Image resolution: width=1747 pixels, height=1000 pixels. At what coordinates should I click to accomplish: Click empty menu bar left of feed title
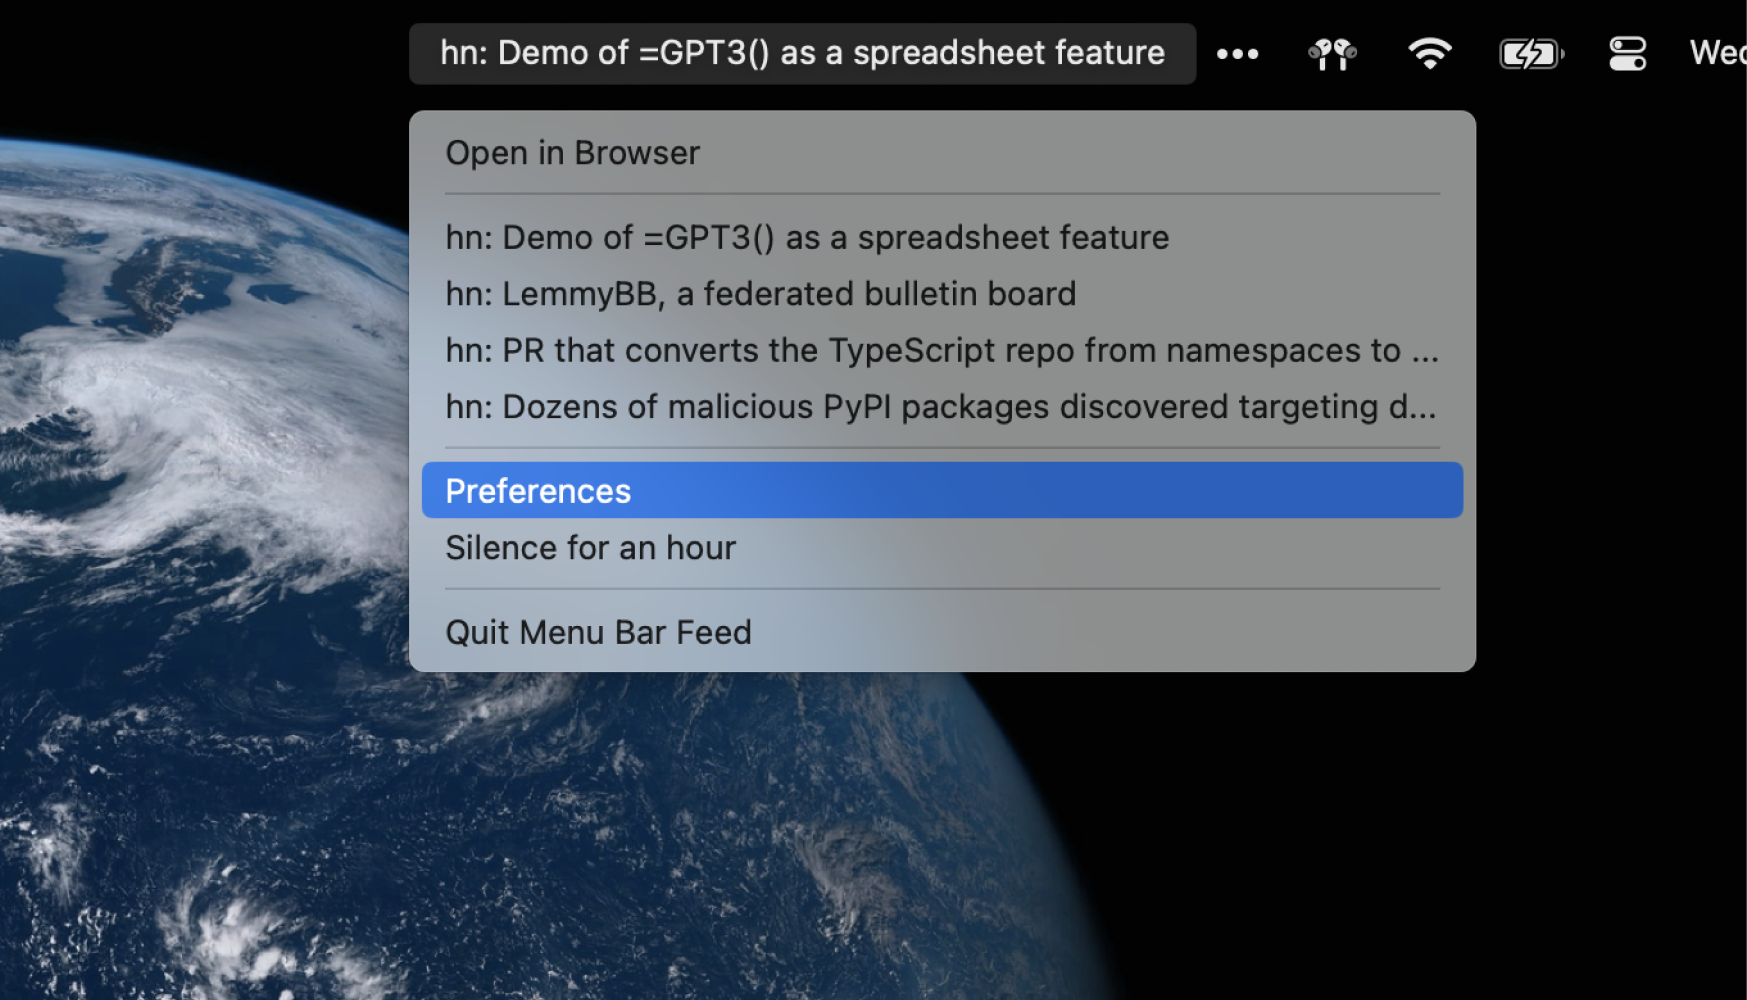click(200, 50)
